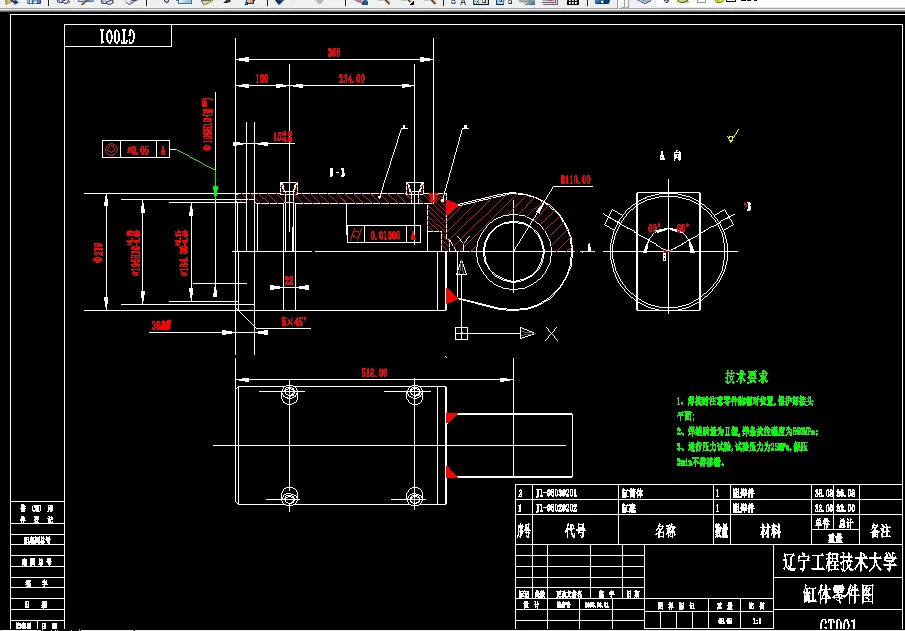The width and height of the screenshot is (905, 631).
Task: Select the 234.00 dimension text
Action: 351,79
